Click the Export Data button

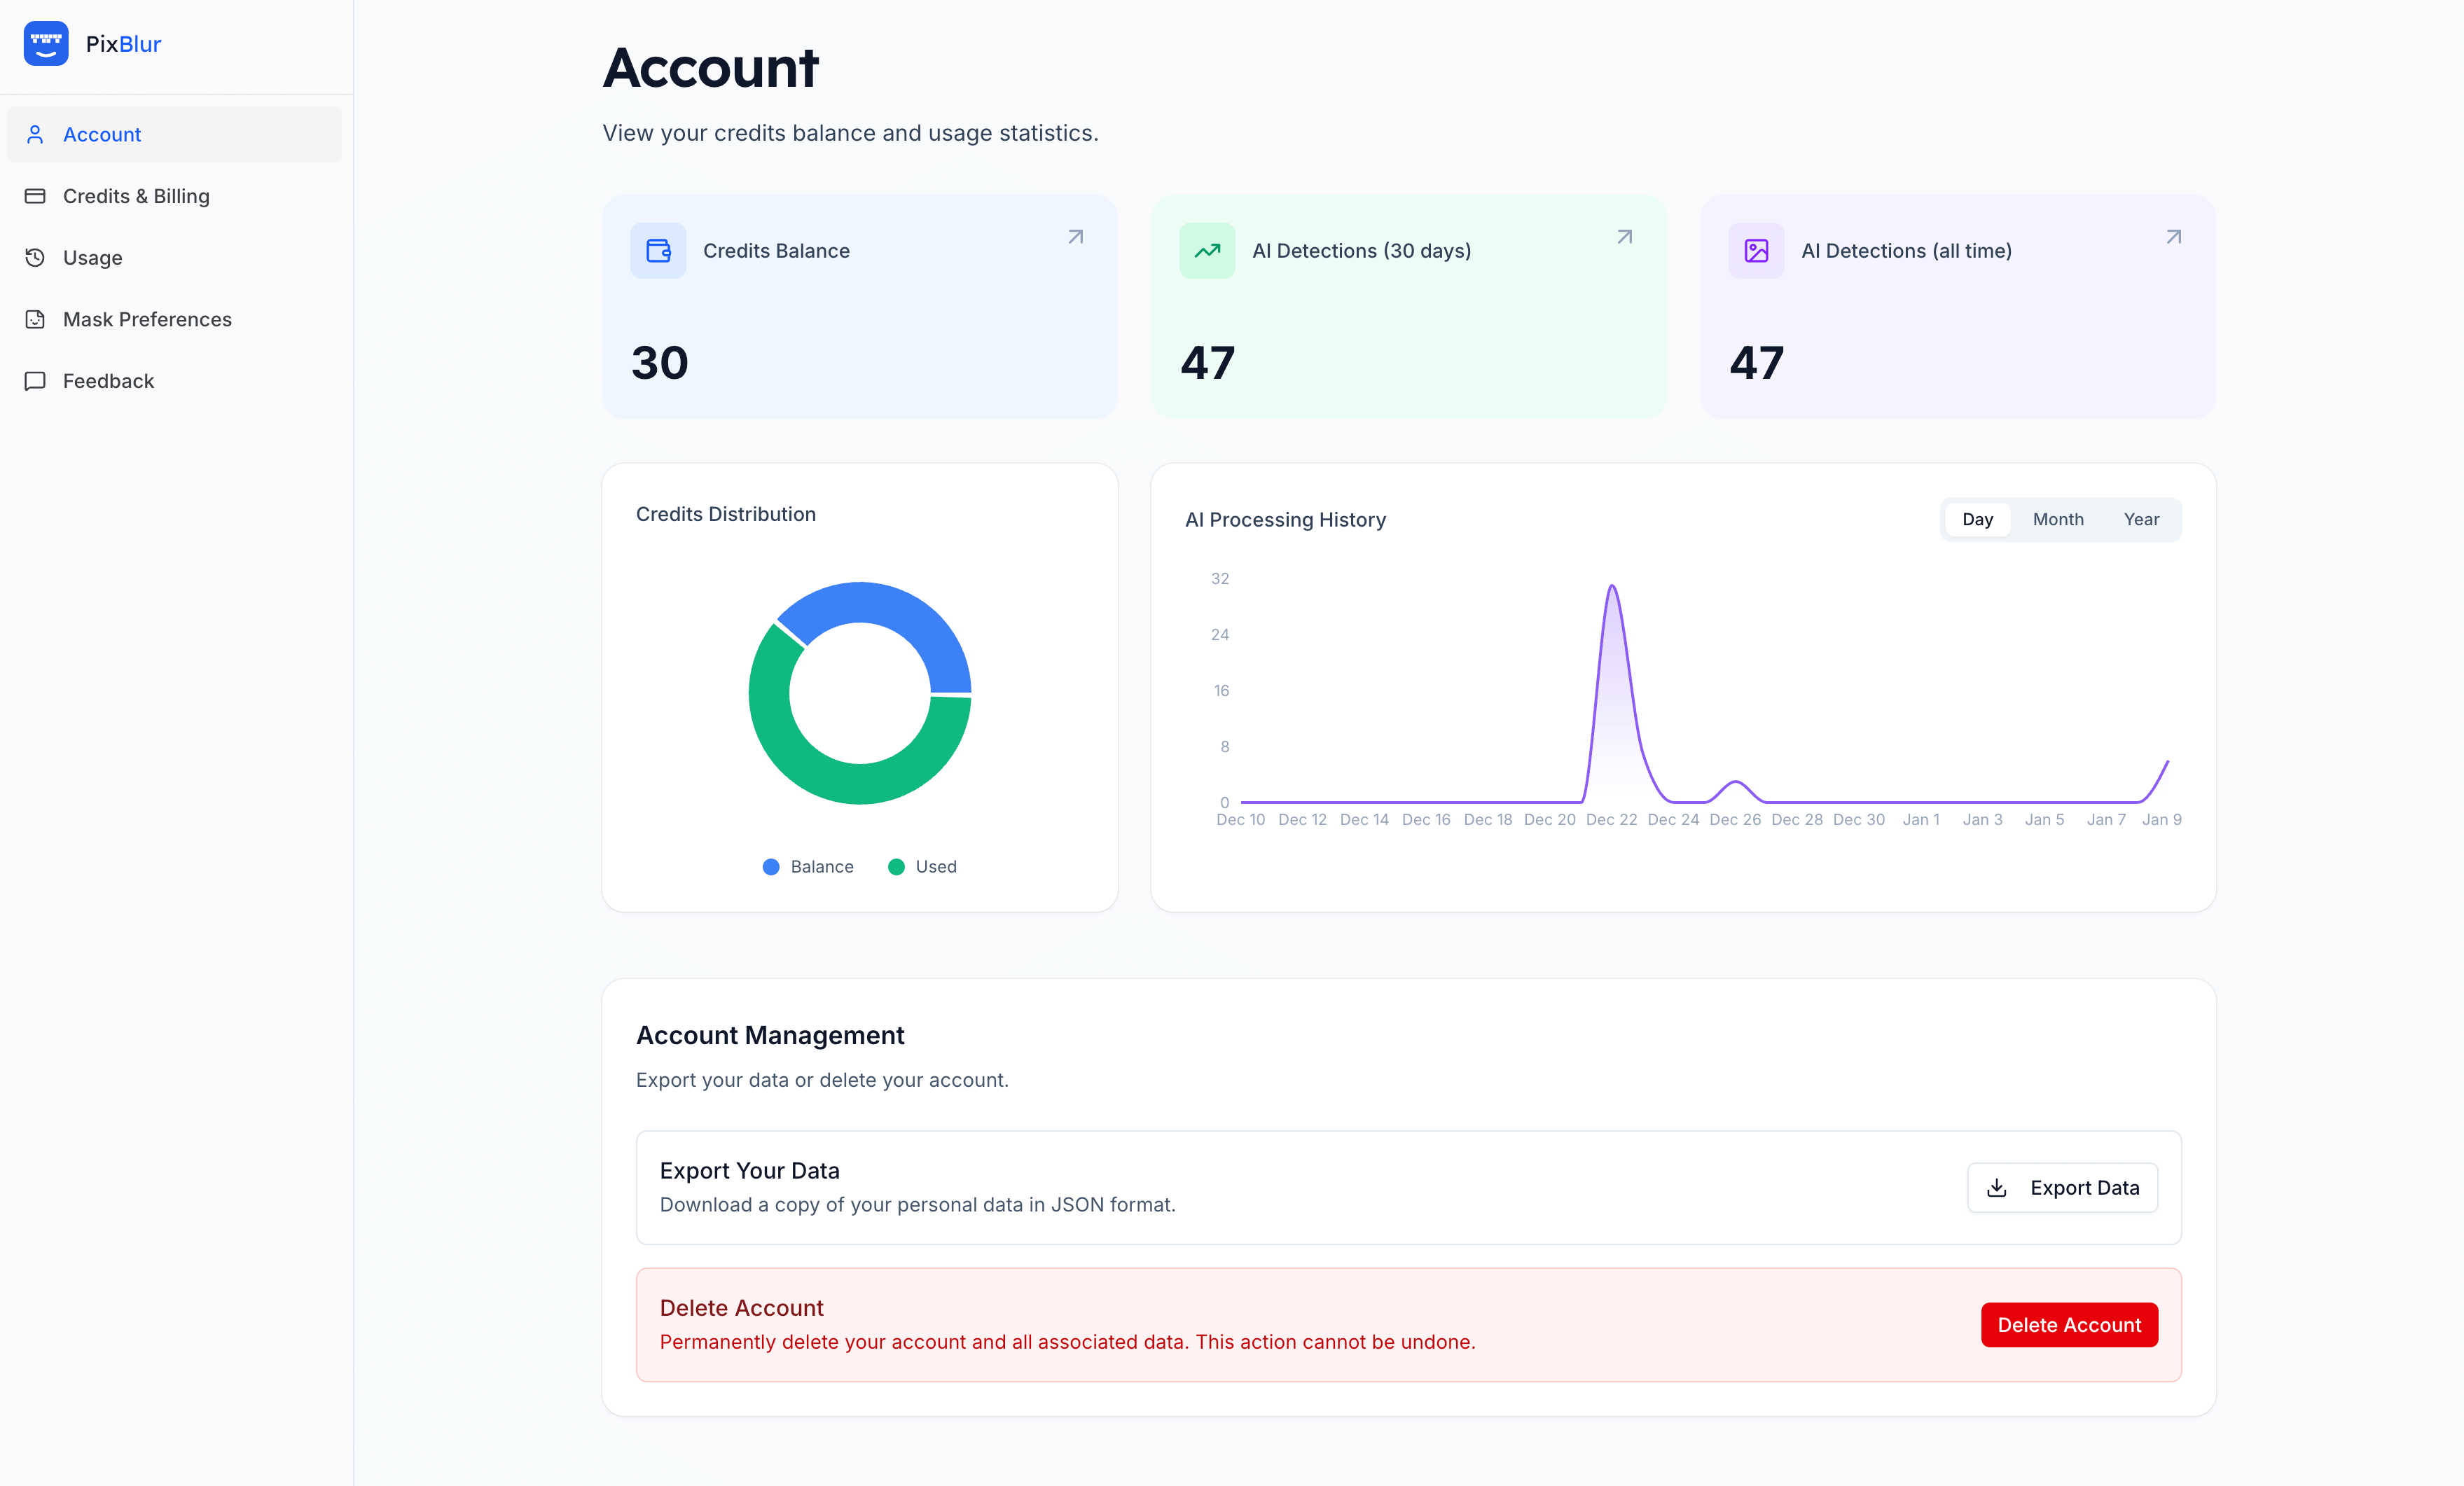point(2062,1187)
